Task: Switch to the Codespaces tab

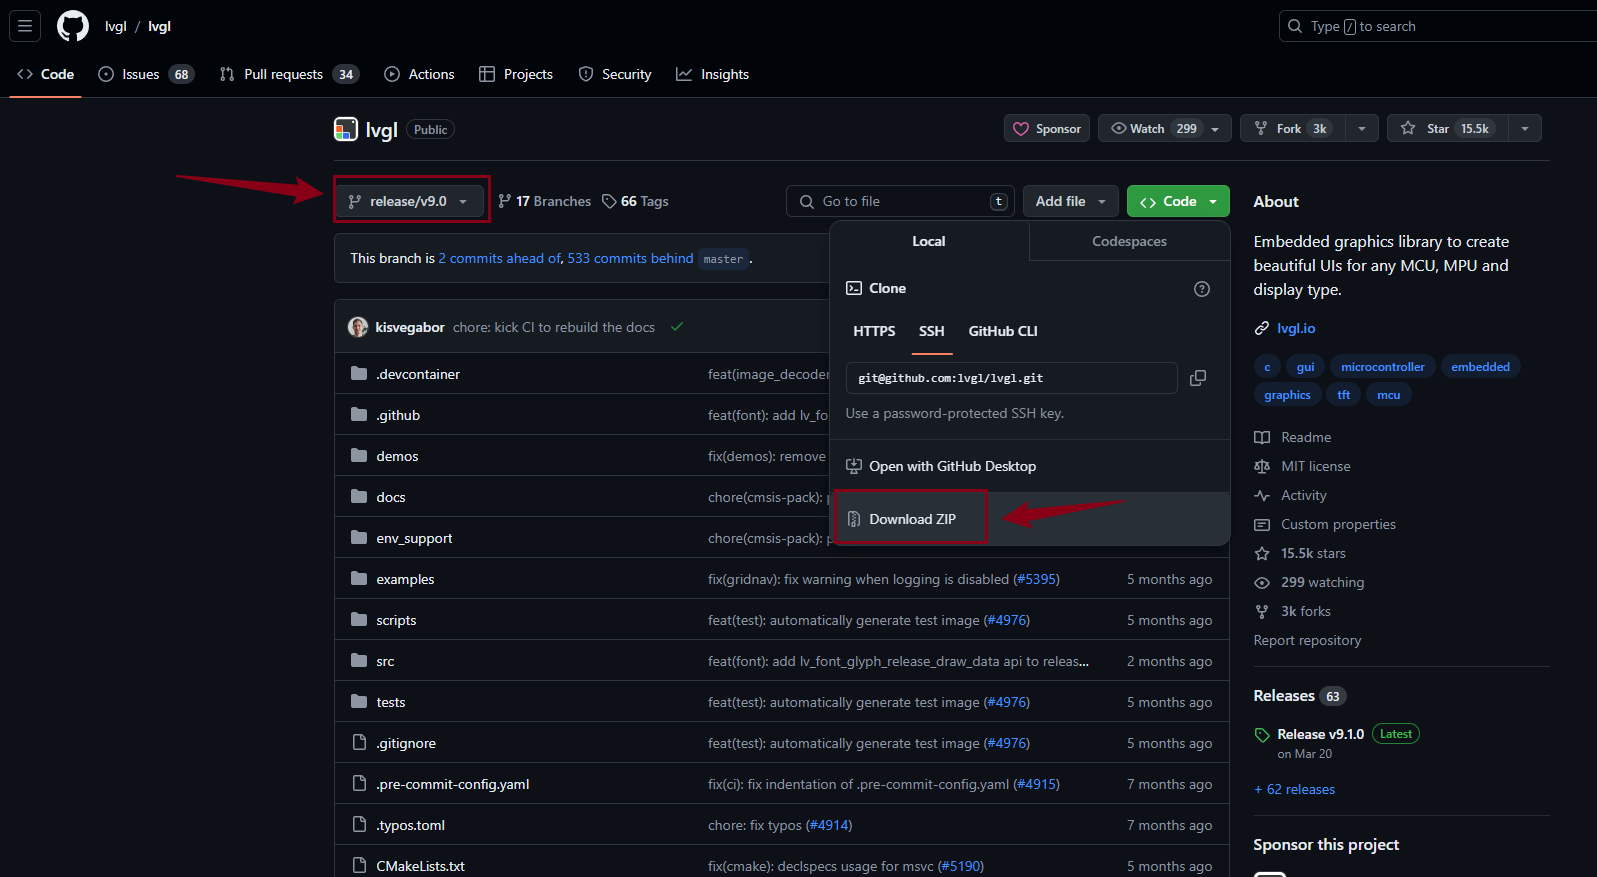Action: [1129, 241]
